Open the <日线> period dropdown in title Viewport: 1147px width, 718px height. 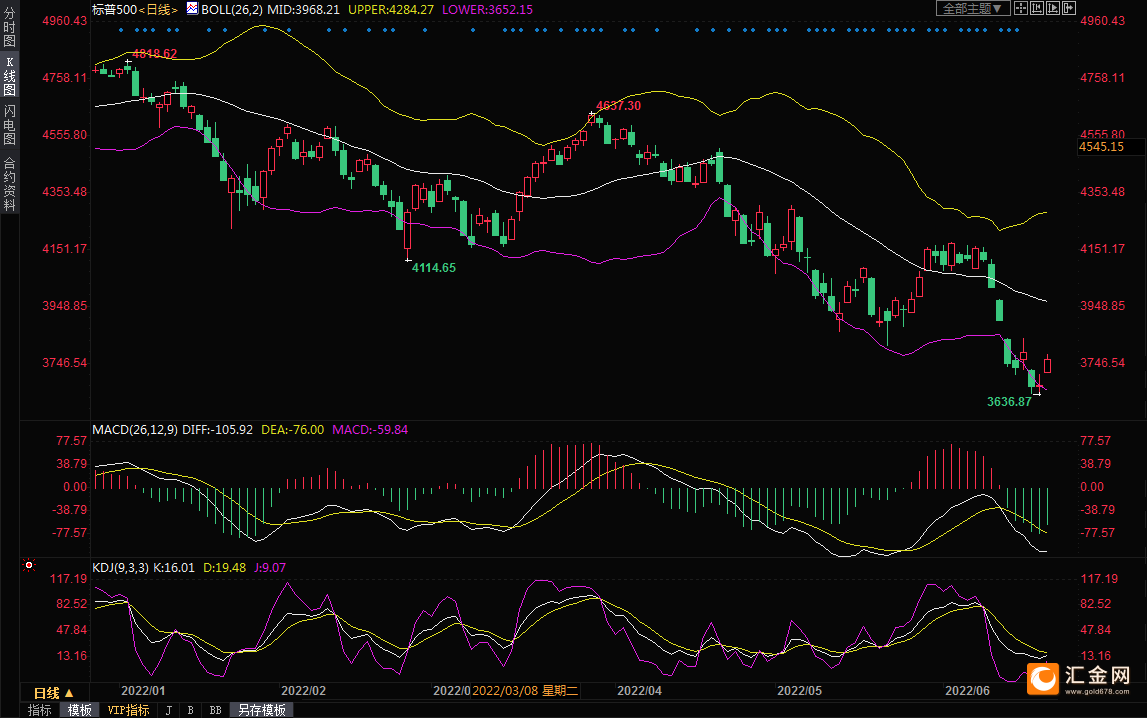(158, 9)
